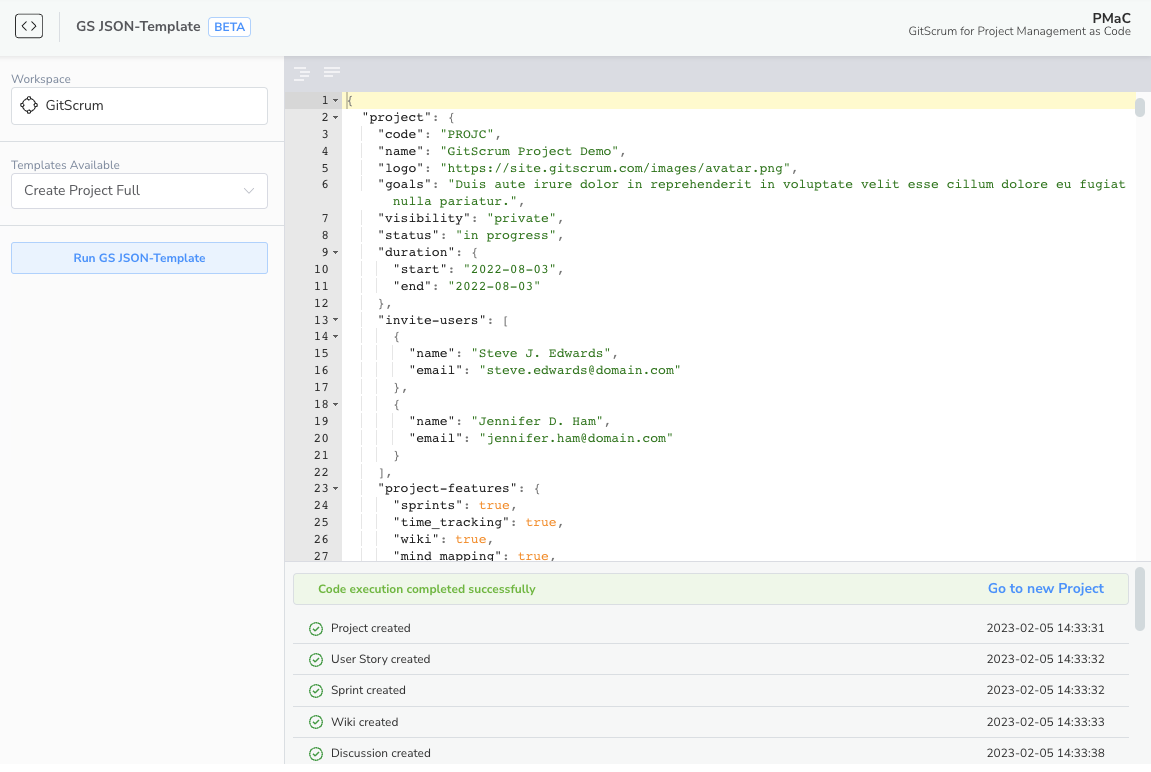Collapse the "duration" object at line 9
This screenshot has height=772, width=1151.
(x=336, y=251)
